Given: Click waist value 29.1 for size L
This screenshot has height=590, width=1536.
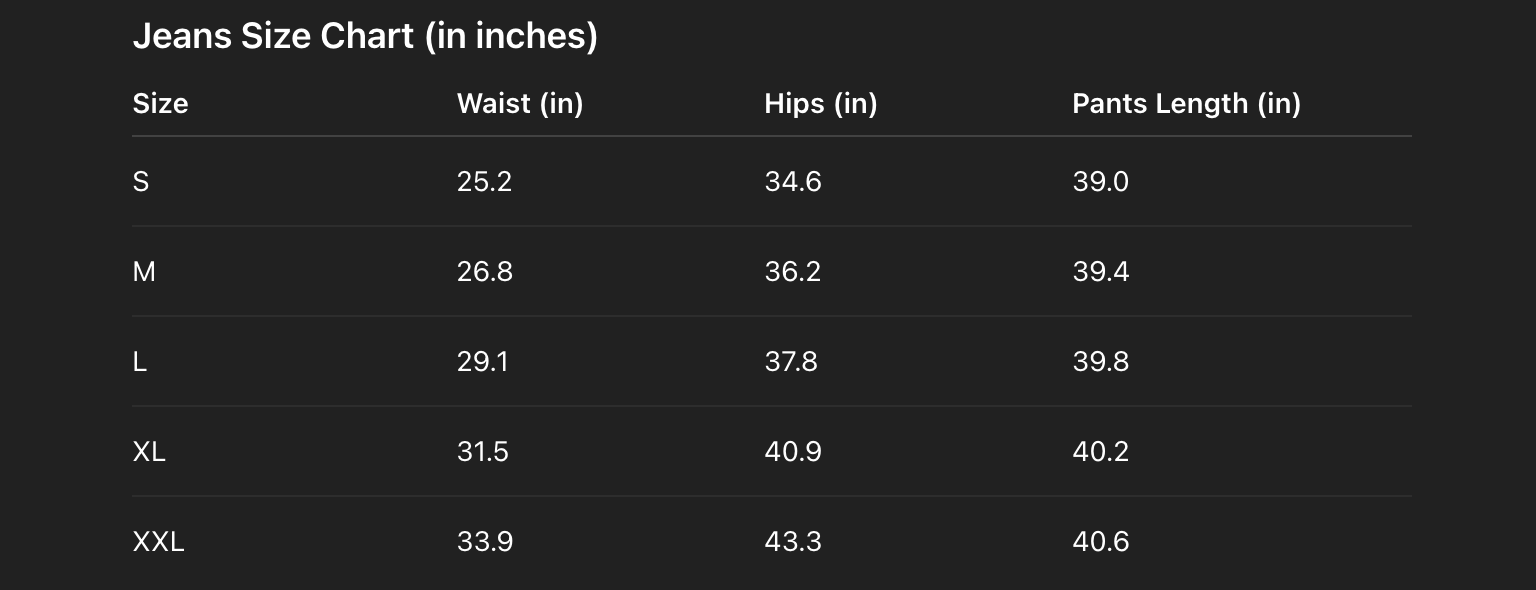Looking at the screenshot, I should (482, 362).
